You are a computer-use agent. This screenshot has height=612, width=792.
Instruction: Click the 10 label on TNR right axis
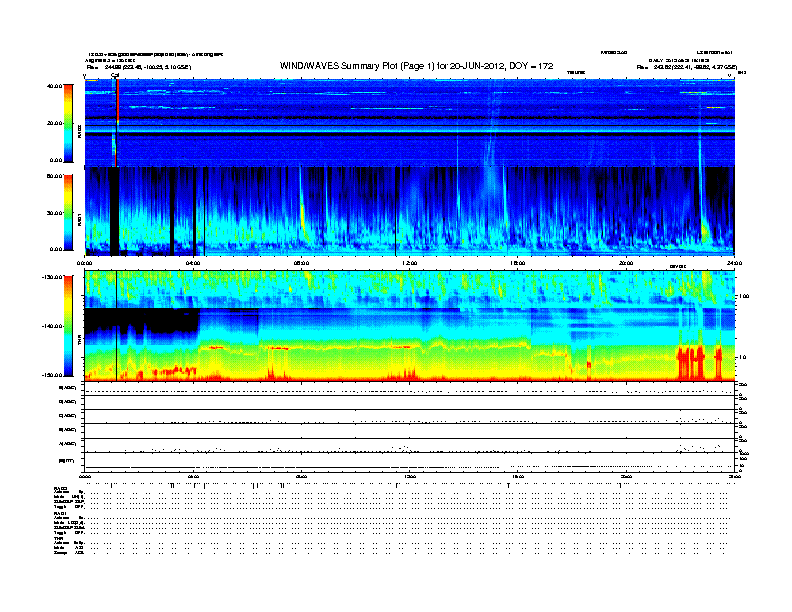pos(743,357)
